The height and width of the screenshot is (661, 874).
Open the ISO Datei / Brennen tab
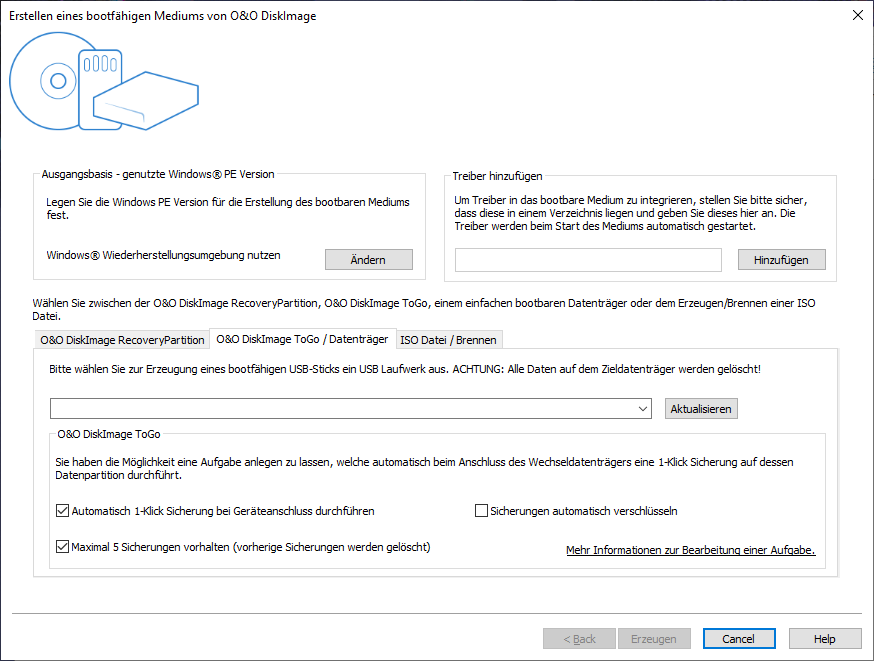(448, 340)
